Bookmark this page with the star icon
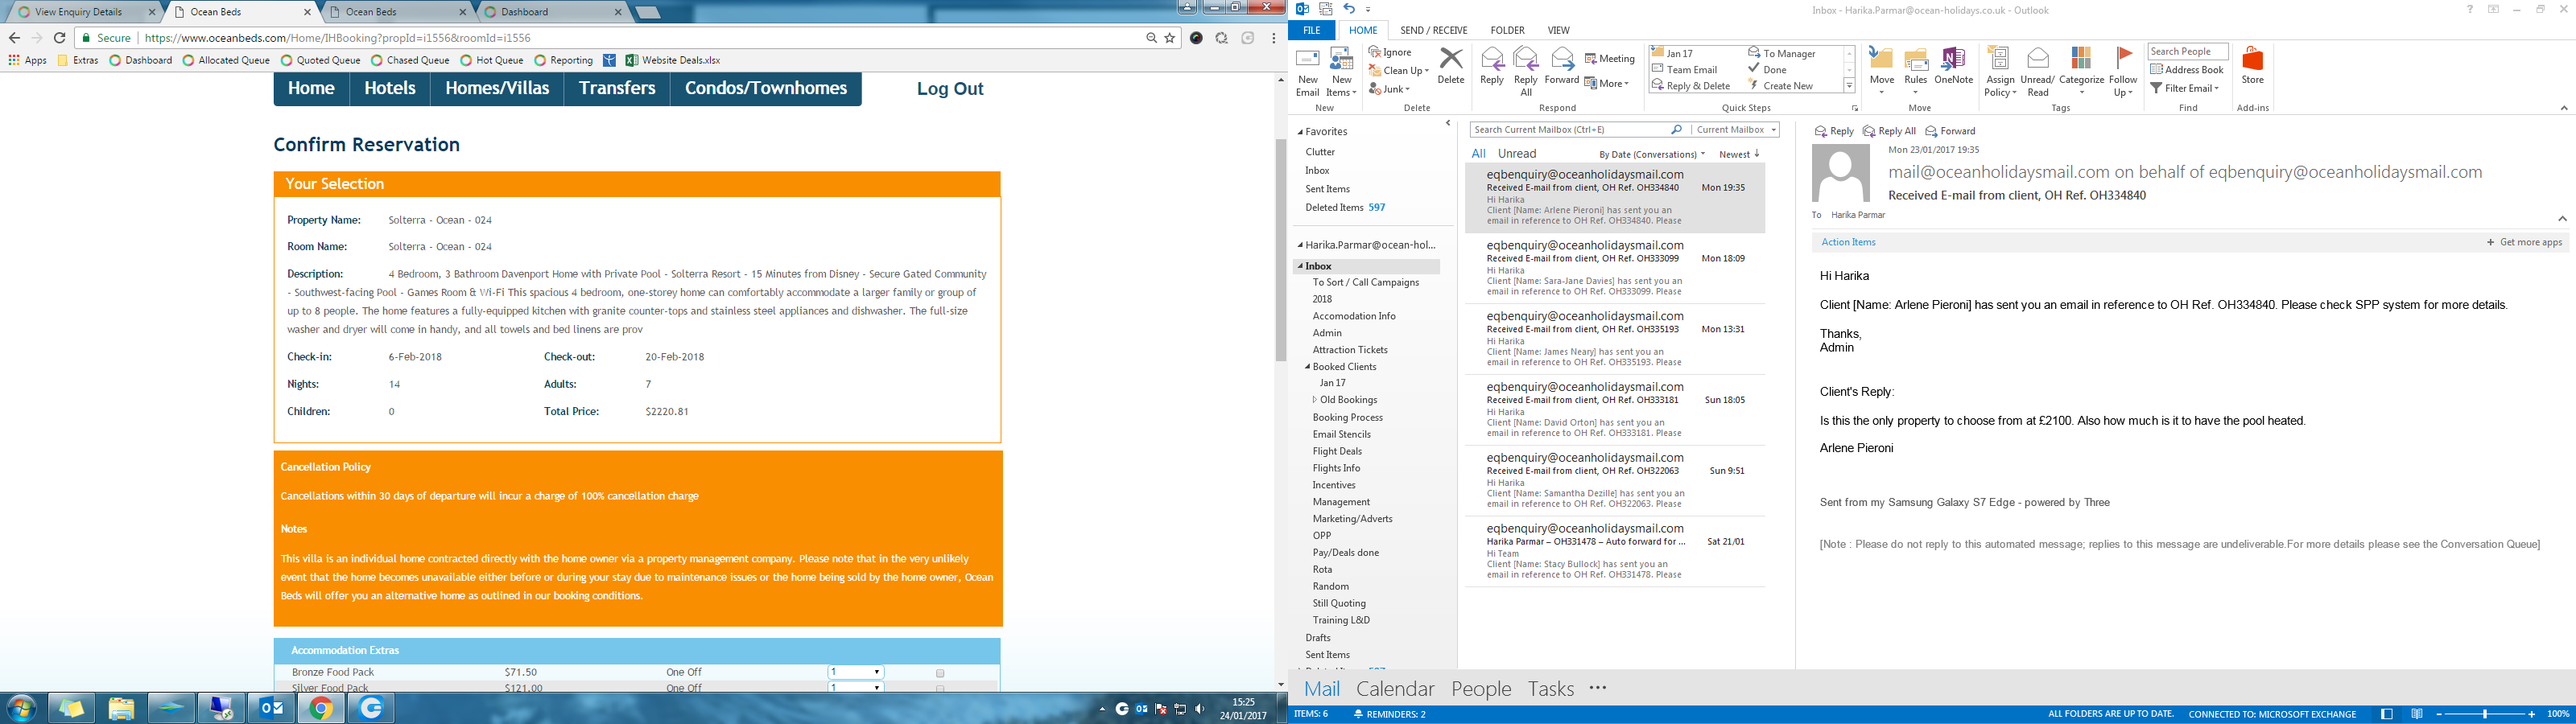Viewport: 2576px width, 724px height. (x=1170, y=38)
